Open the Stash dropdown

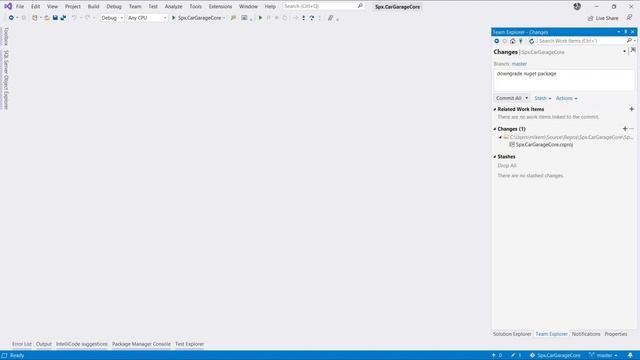542,98
